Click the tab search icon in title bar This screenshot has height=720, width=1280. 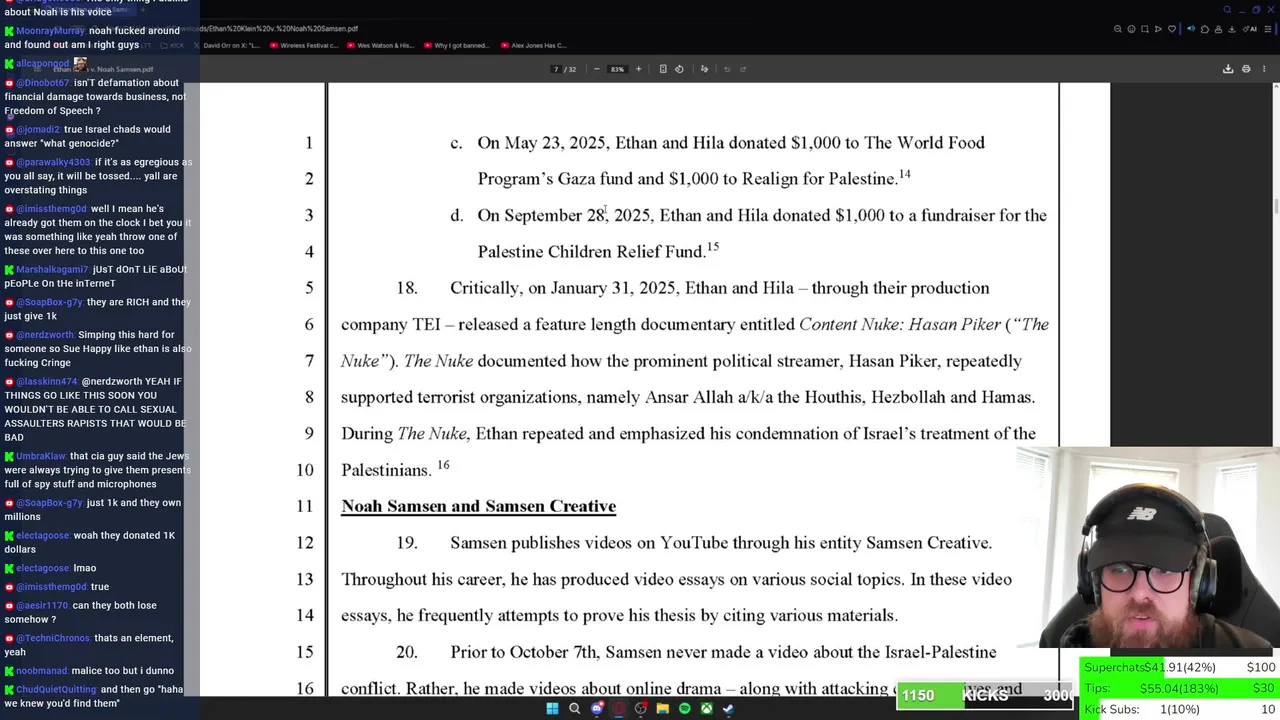tap(1227, 9)
